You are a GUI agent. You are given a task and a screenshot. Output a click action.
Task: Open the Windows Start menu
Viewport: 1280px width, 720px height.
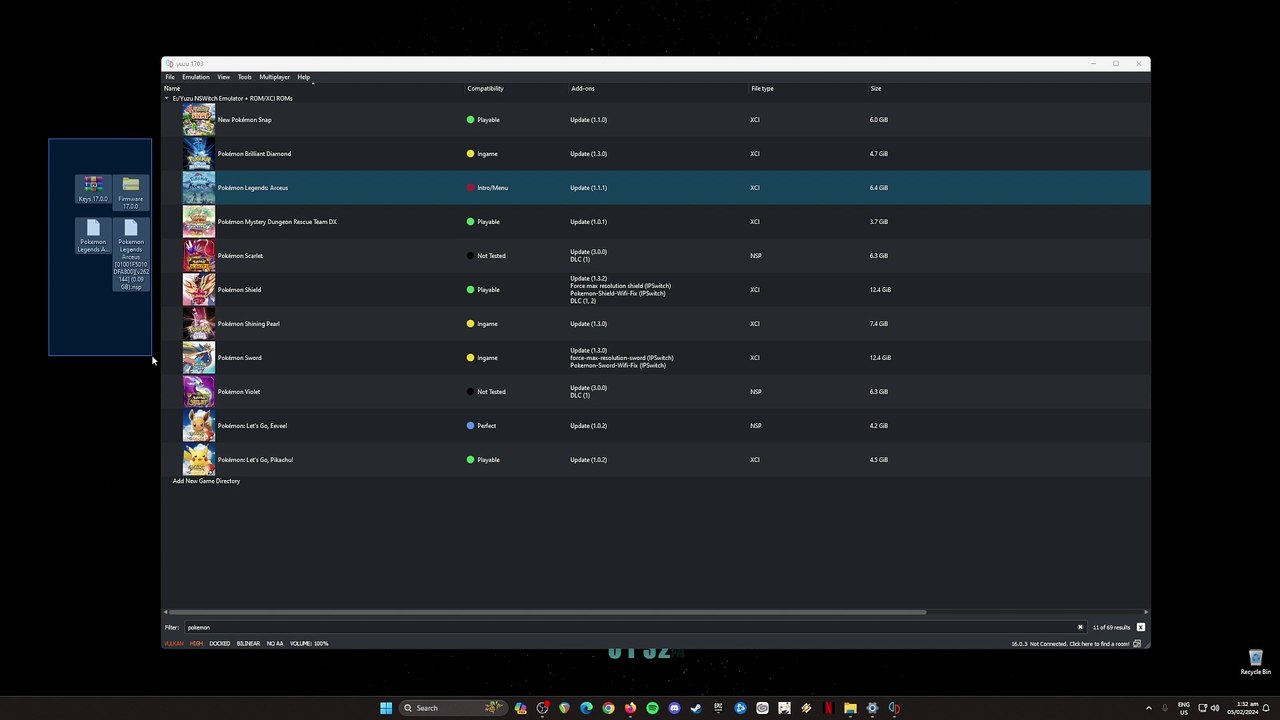point(386,708)
